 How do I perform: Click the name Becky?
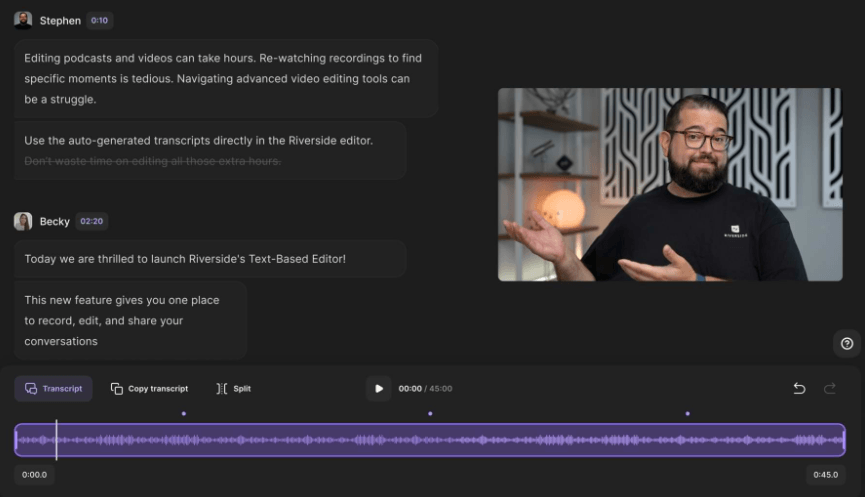pos(55,221)
